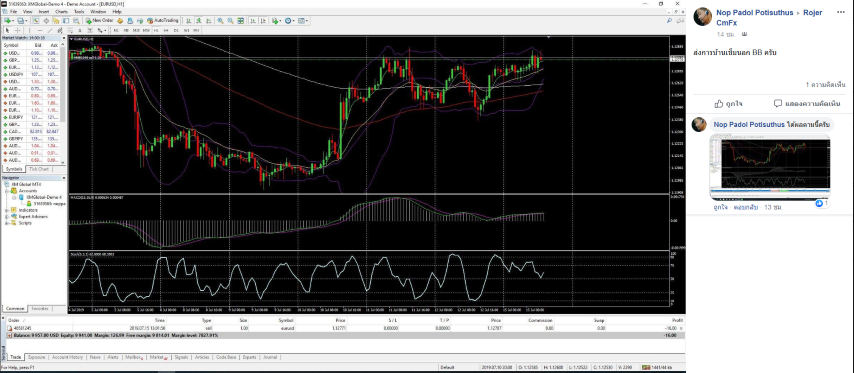
Task: Toggle the AutoTrading button
Action: [162, 21]
